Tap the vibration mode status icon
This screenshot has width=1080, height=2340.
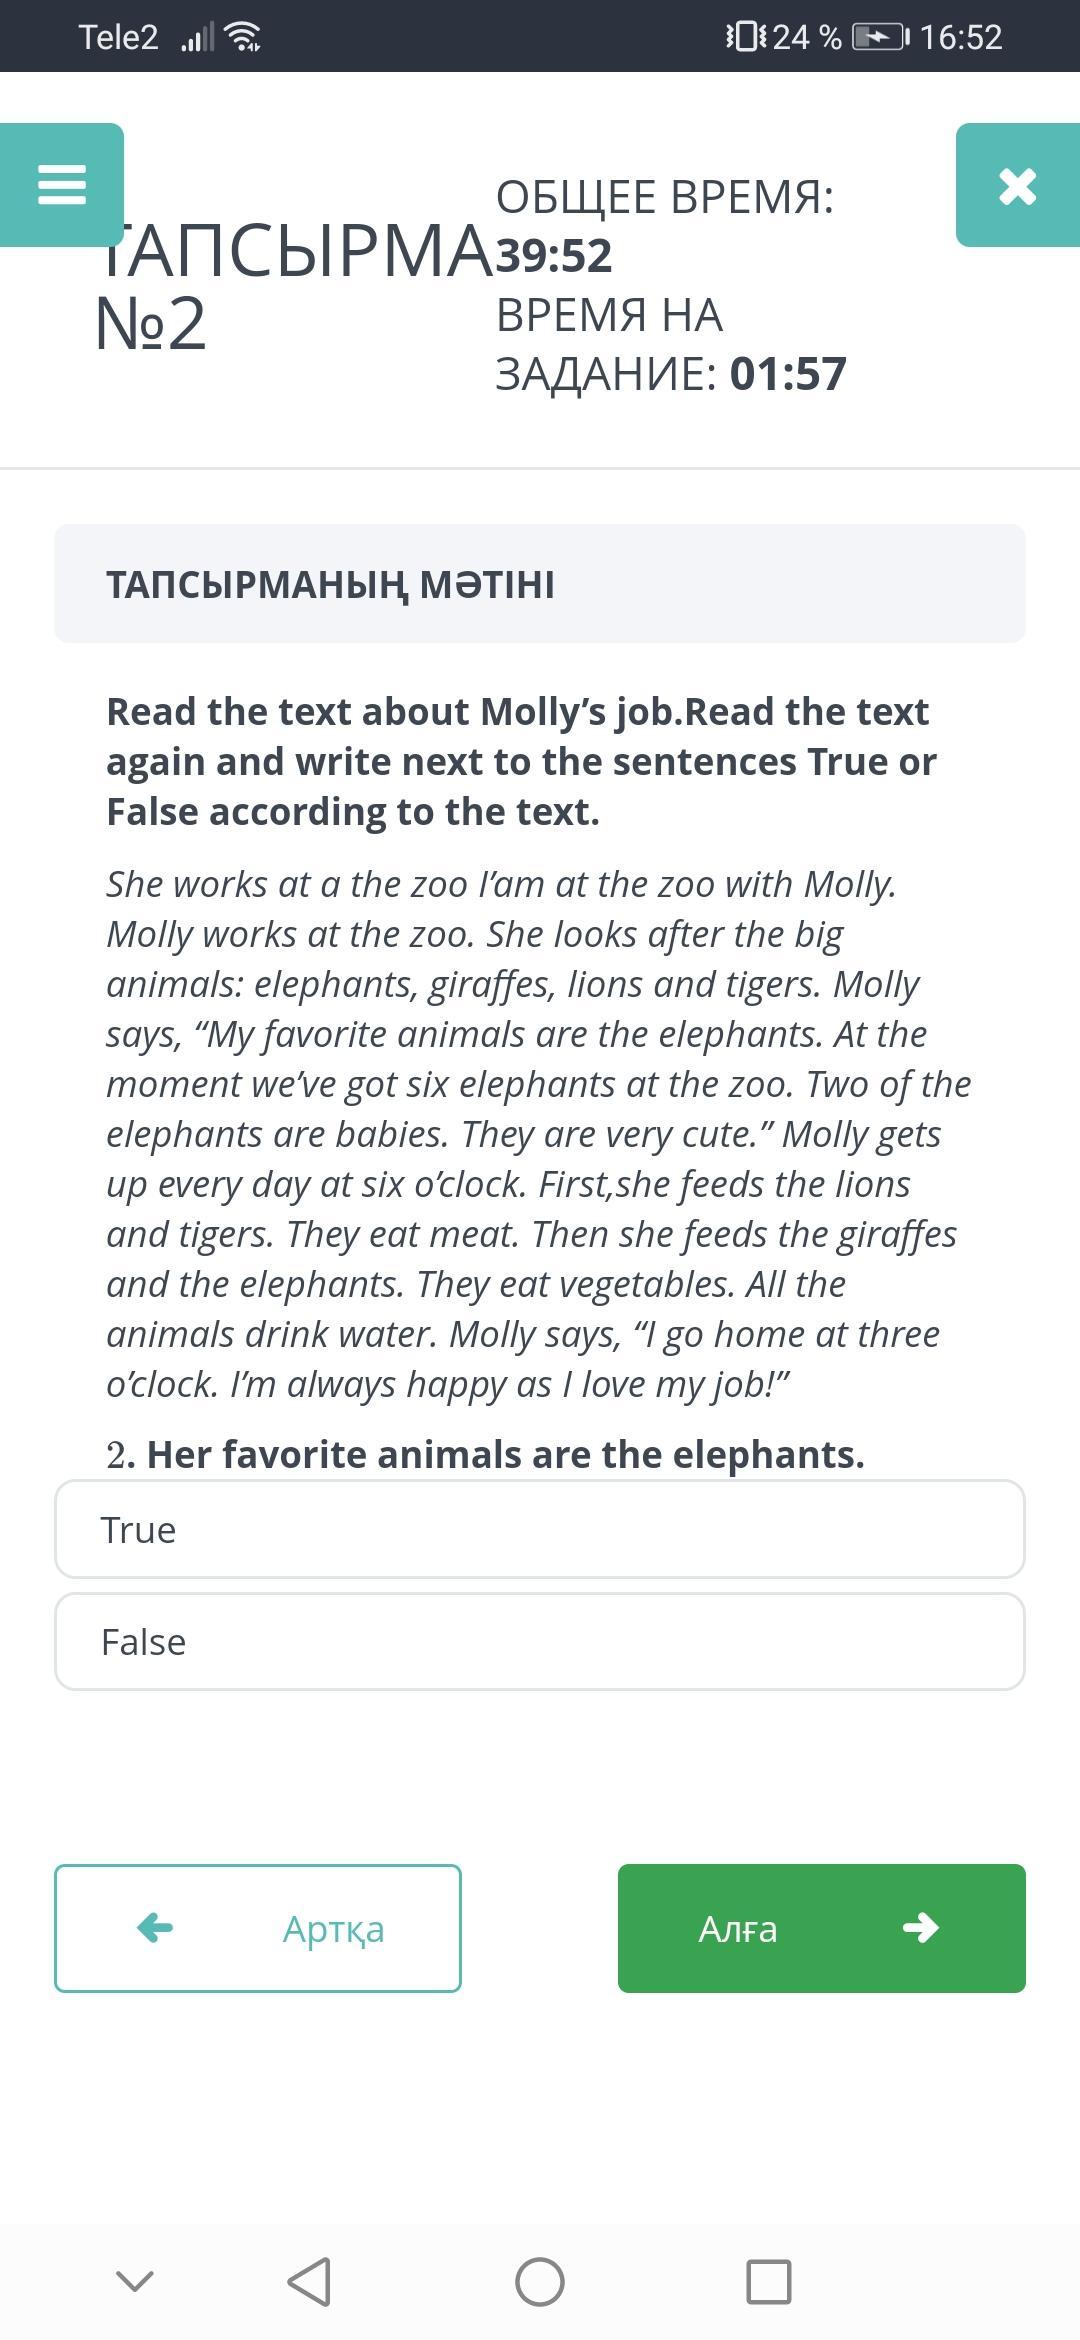(x=746, y=37)
